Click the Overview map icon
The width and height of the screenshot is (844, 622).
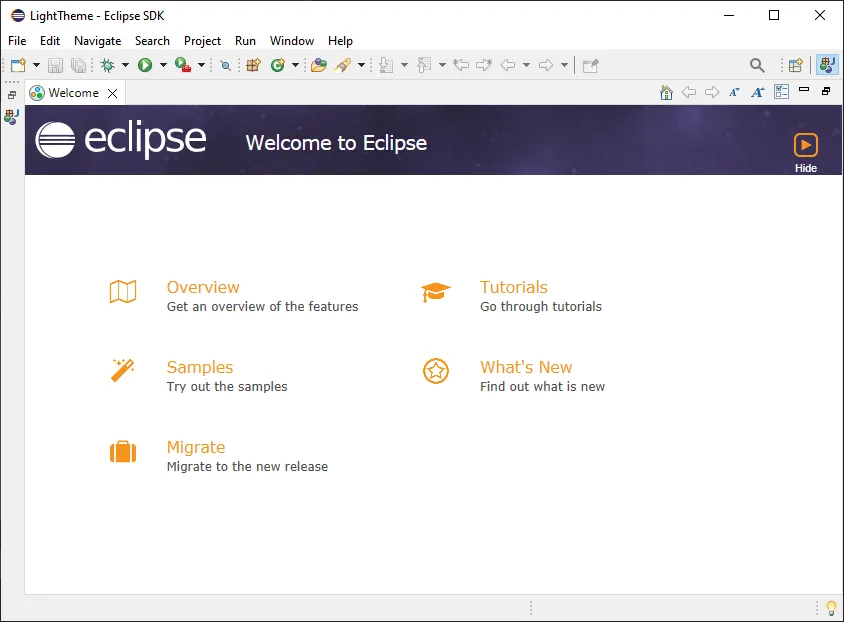pos(123,292)
